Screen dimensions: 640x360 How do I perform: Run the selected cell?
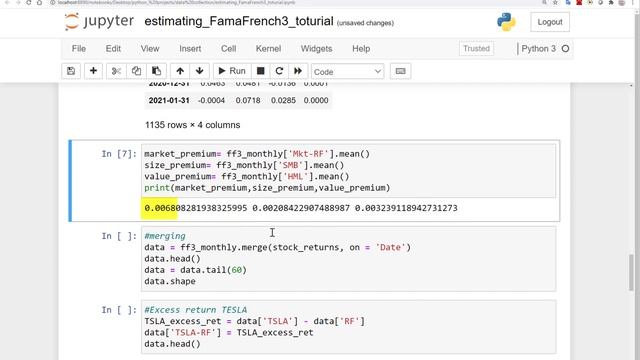pos(232,71)
